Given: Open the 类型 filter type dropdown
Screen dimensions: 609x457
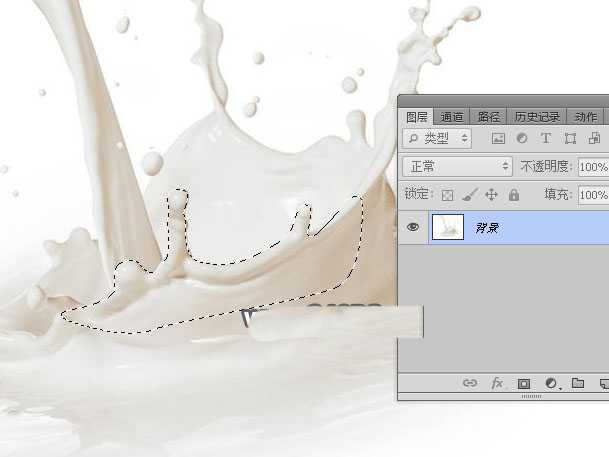Looking at the screenshot, I should coord(437,138).
